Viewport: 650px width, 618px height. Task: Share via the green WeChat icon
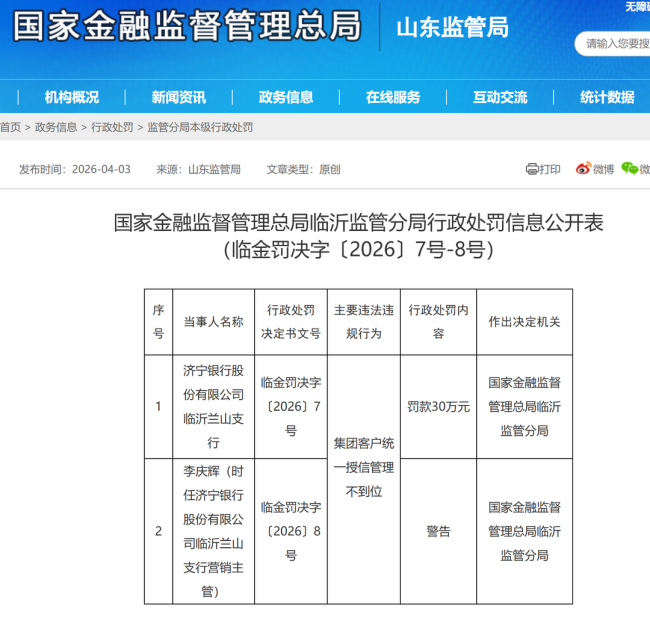pos(629,168)
